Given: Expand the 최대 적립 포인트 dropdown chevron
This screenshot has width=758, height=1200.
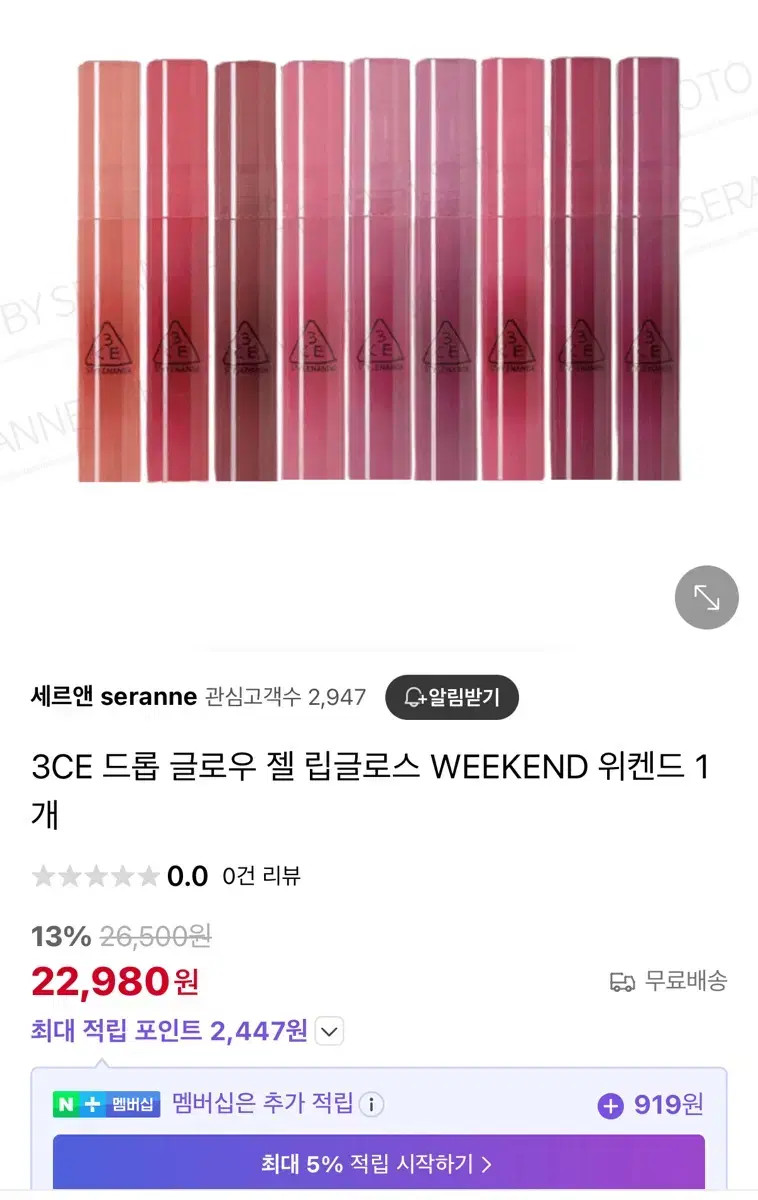Looking at the screenshot, I should 330,1031.
